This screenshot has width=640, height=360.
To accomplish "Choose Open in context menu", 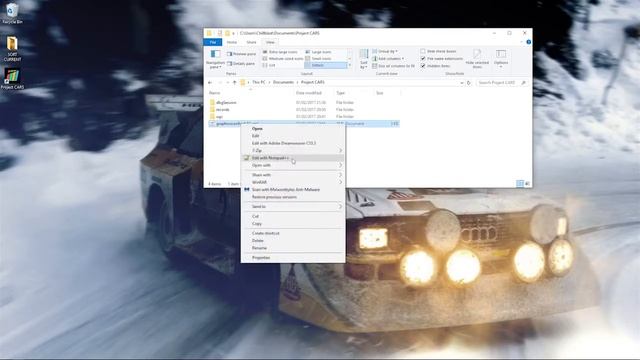I will tap(293, 129).
